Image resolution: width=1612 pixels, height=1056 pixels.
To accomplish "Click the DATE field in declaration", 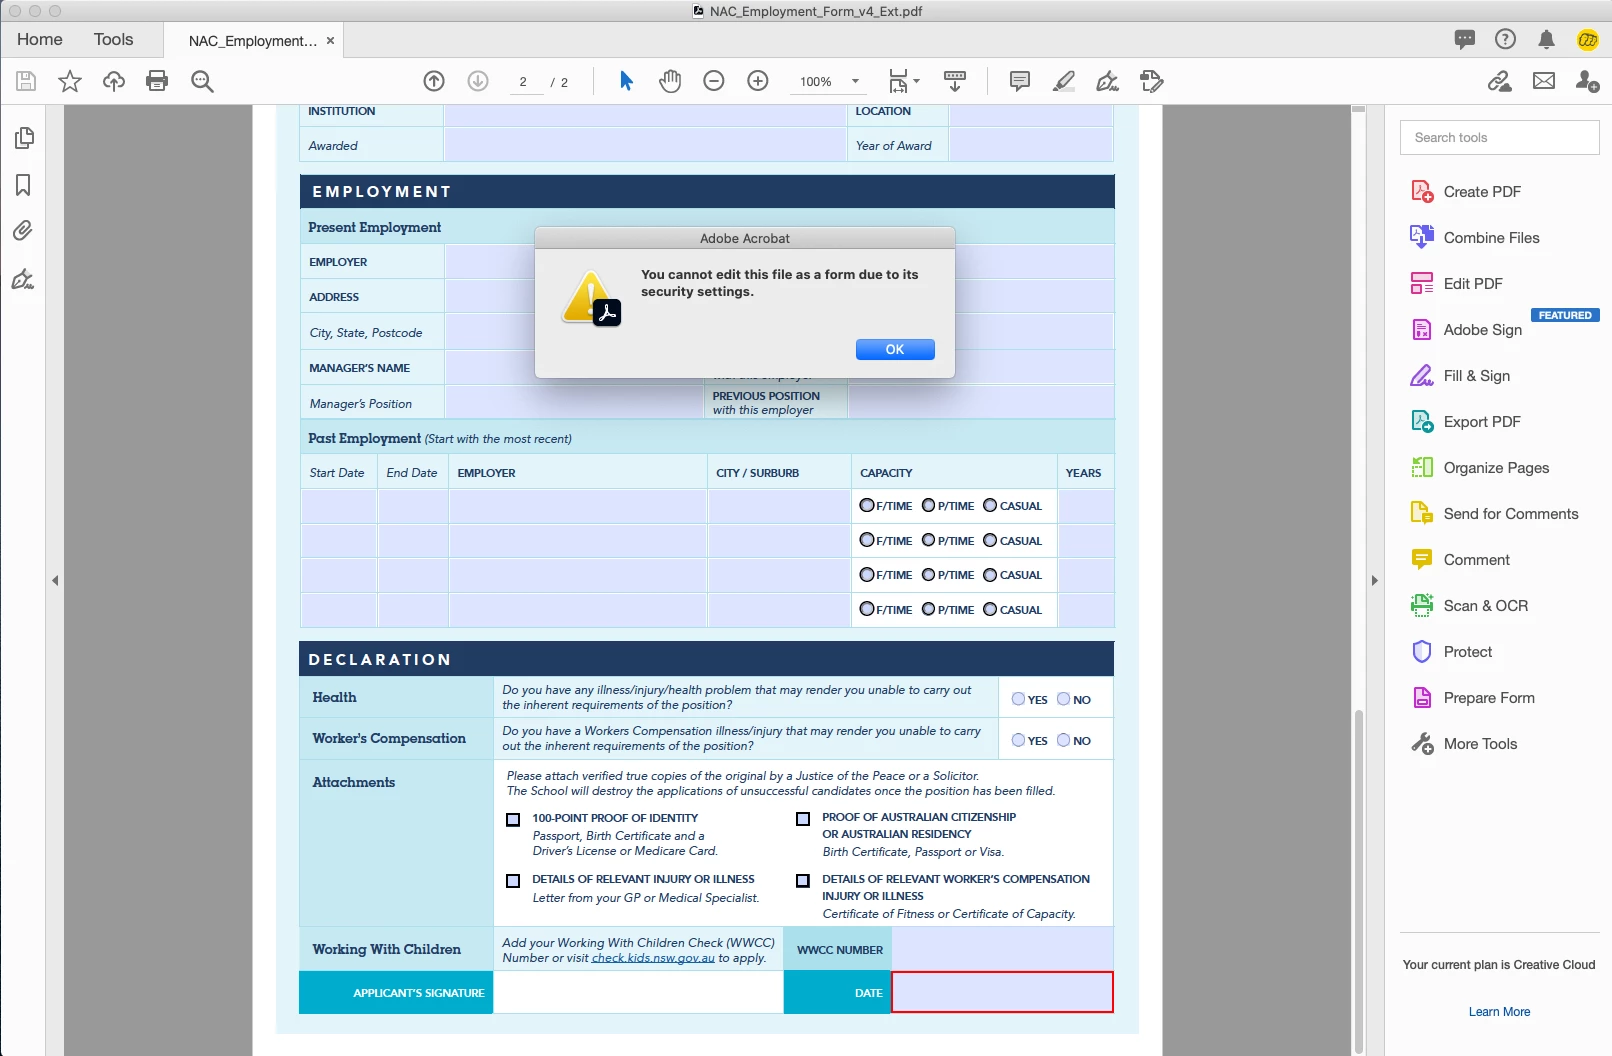I will tap(1002, 992).
